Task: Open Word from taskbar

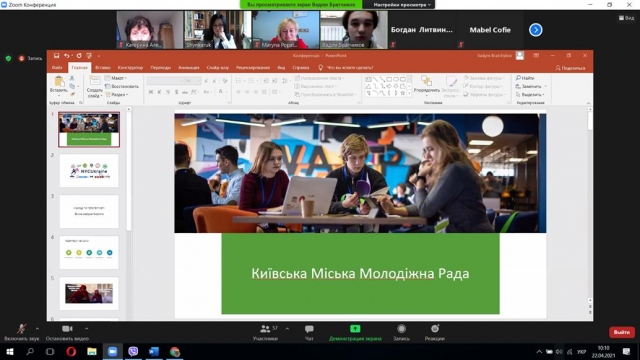Action: coord(154,351)
